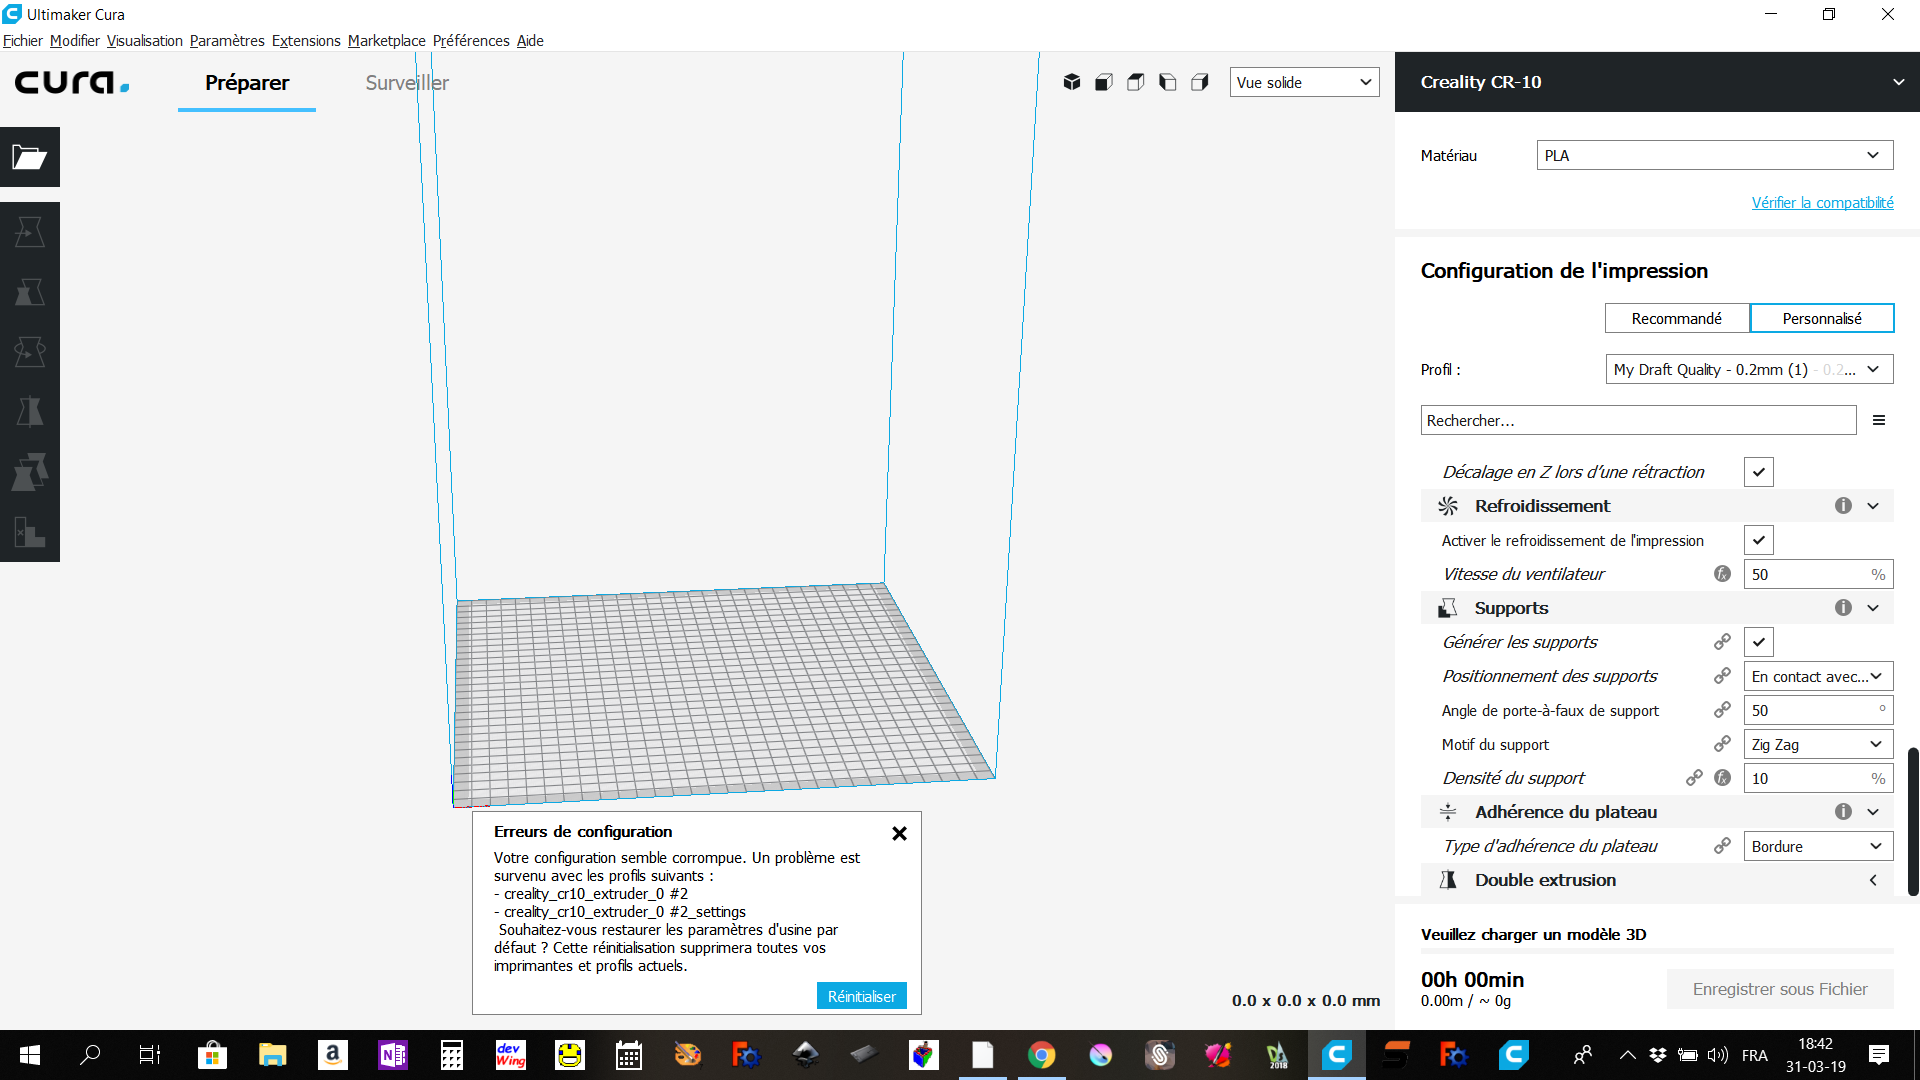
Task: Click link icon beside Générer les supports
Action: pos(1722,642)
